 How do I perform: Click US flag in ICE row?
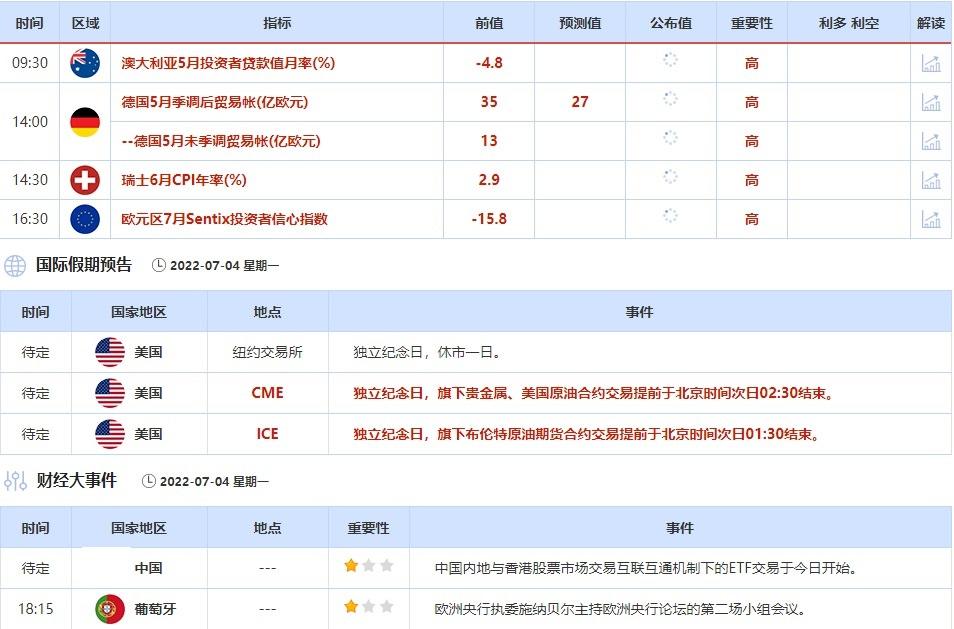click(110, 434)
